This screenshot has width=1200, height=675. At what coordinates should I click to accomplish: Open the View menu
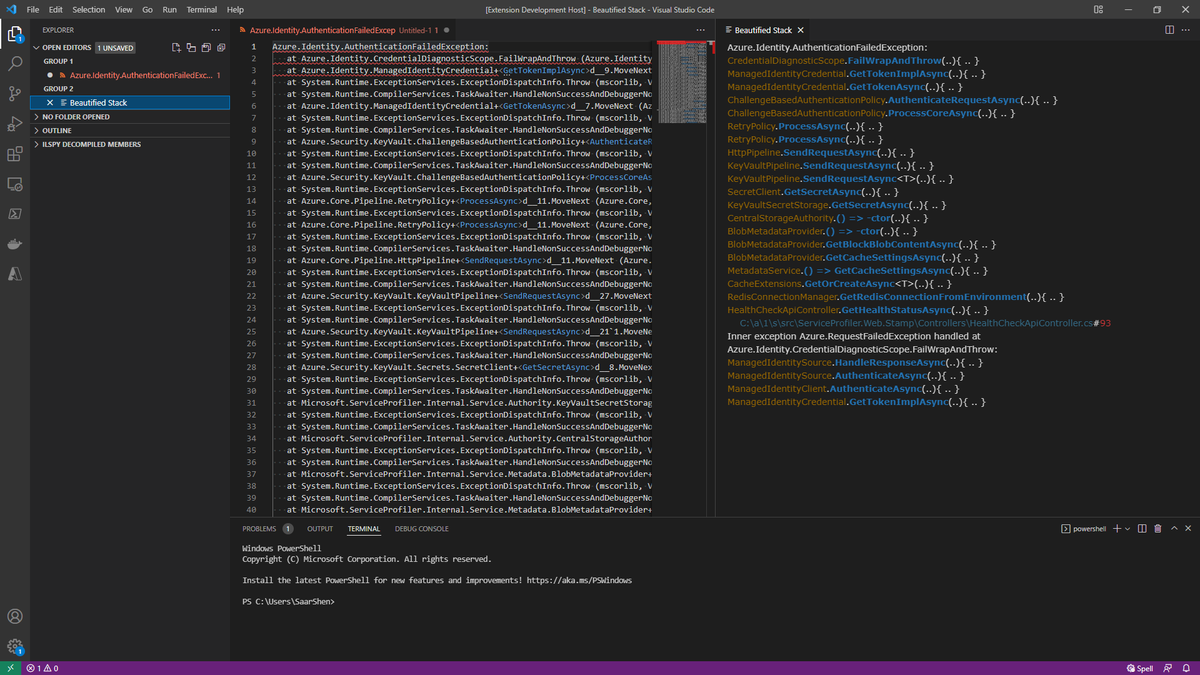124,9
